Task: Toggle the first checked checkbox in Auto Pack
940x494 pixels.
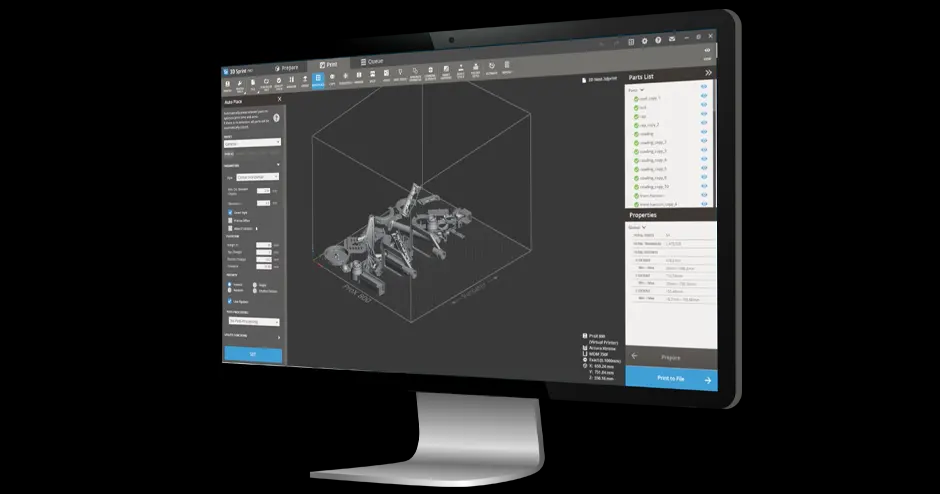Action: pos(229,212)
